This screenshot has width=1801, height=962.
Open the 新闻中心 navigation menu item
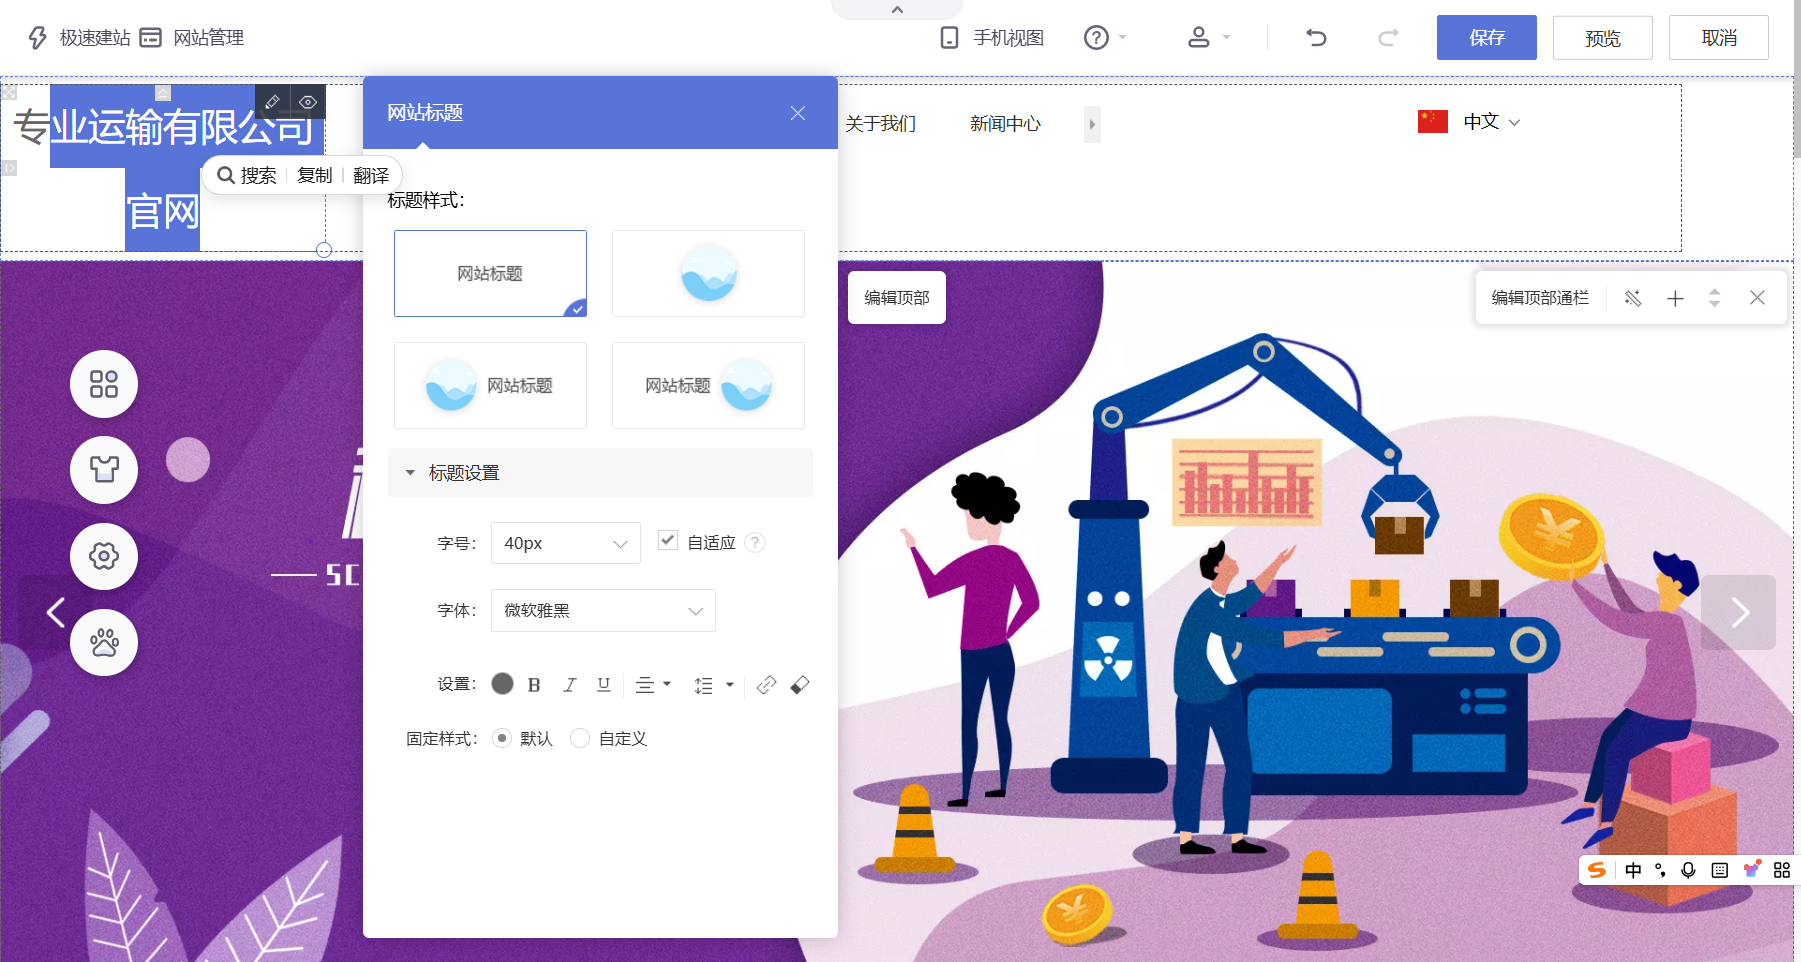click(1004, 123)
